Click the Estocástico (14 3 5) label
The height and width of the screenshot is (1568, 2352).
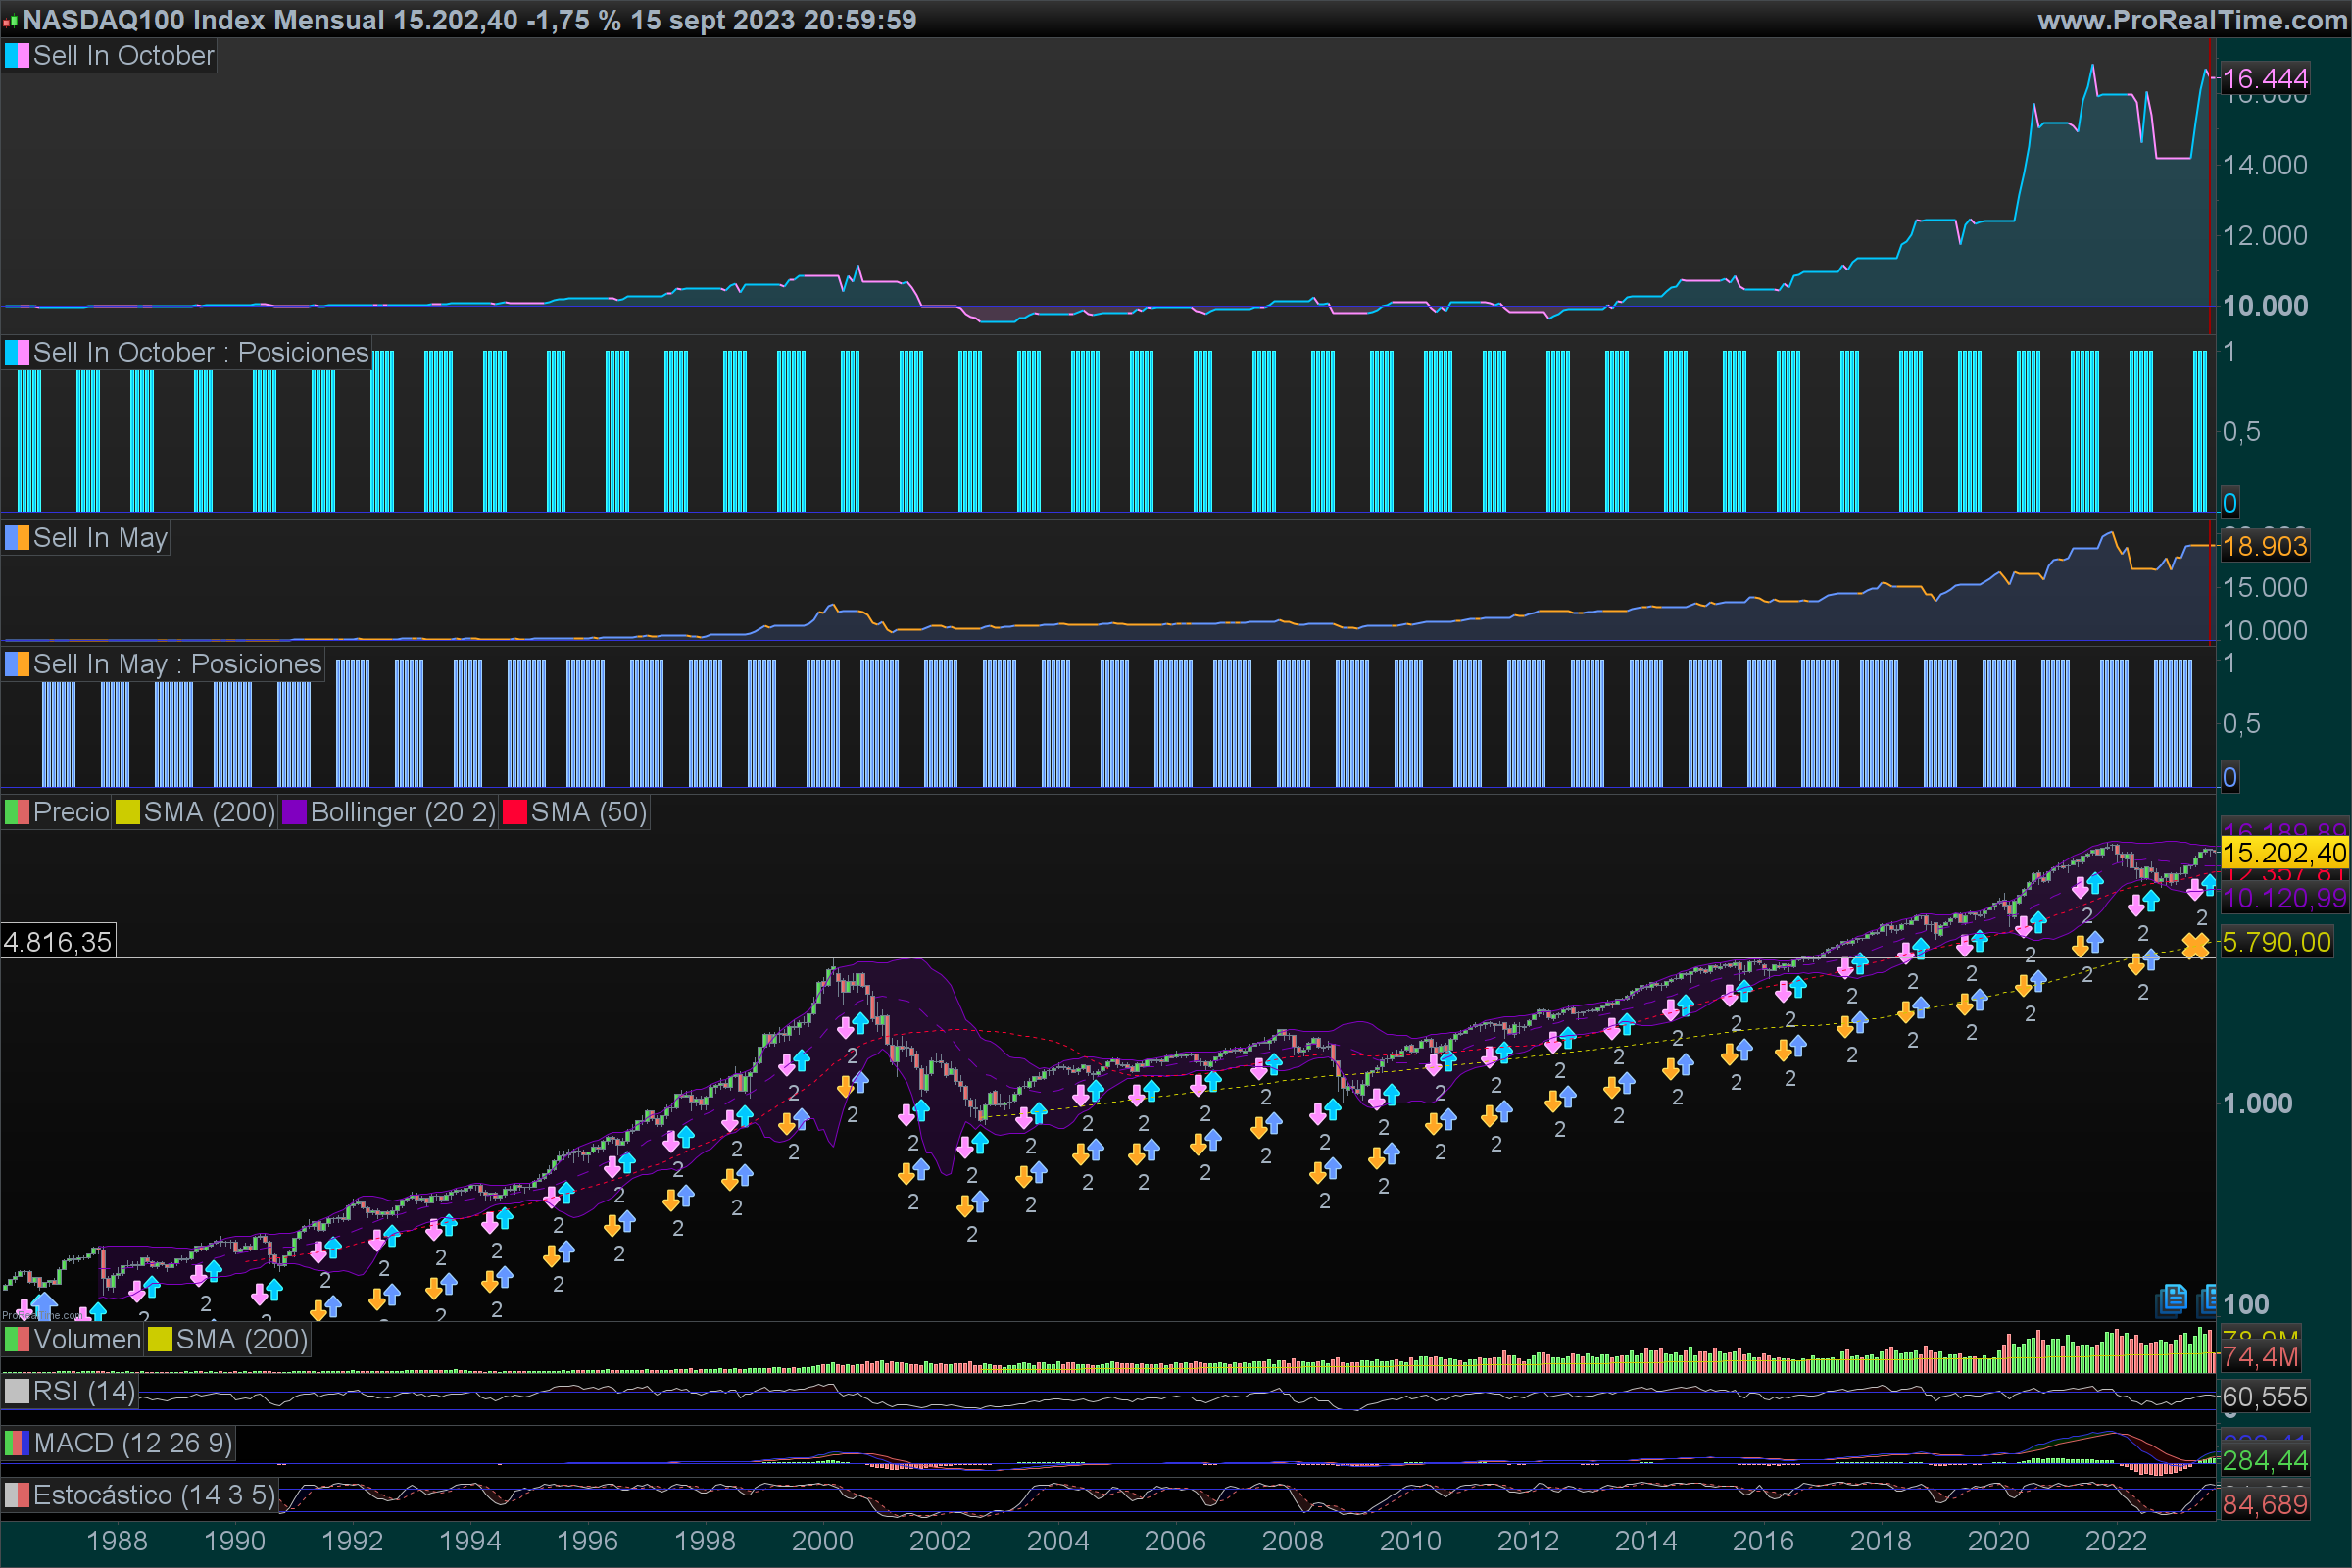tap(153, 1495)
